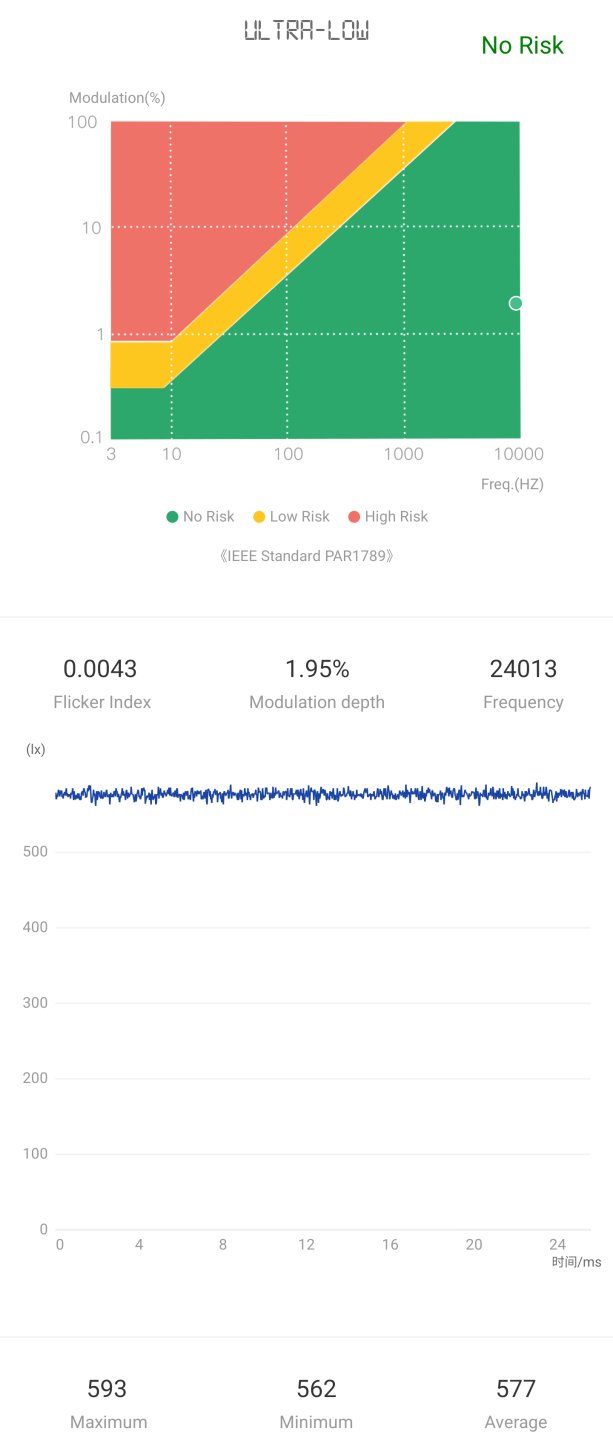Select the measurement point marker on chart
The width and height of the screenshot is (613, 1440).
pyautogui.click(x=516, y=303)
